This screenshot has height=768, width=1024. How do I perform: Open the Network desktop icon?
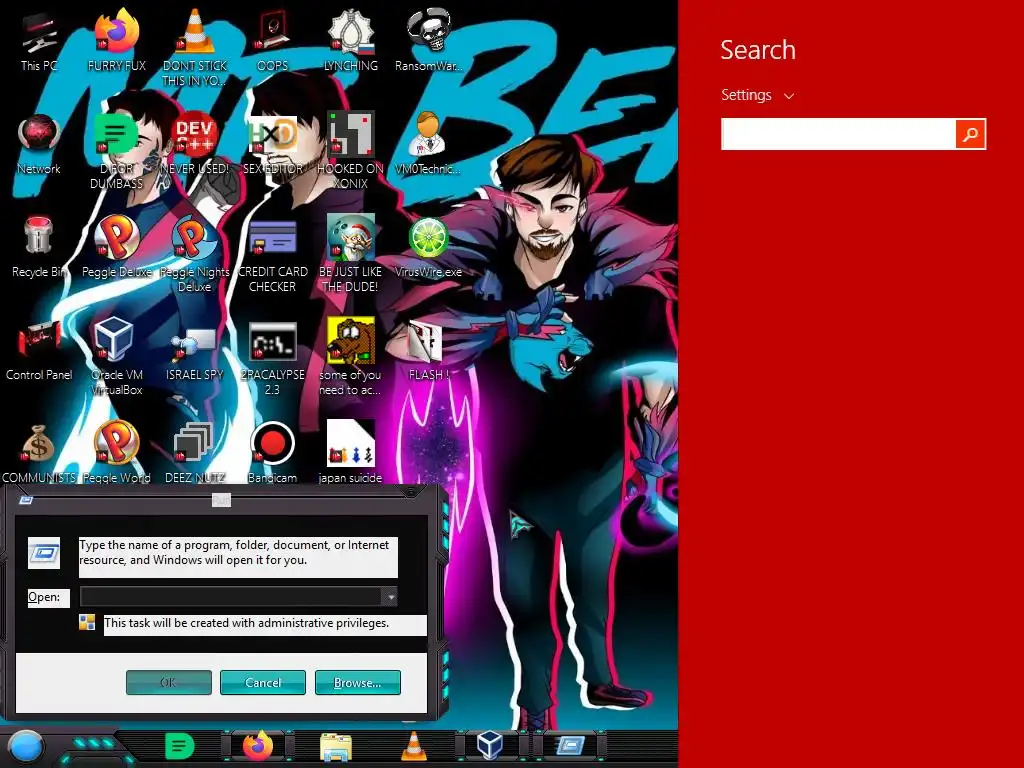39,144
